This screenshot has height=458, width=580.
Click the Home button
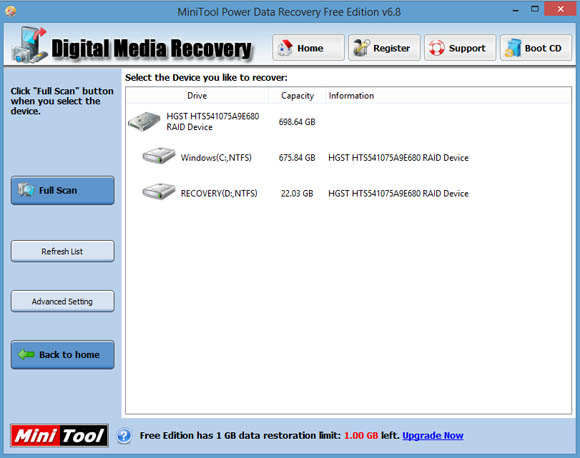click(x=308, y=48)
